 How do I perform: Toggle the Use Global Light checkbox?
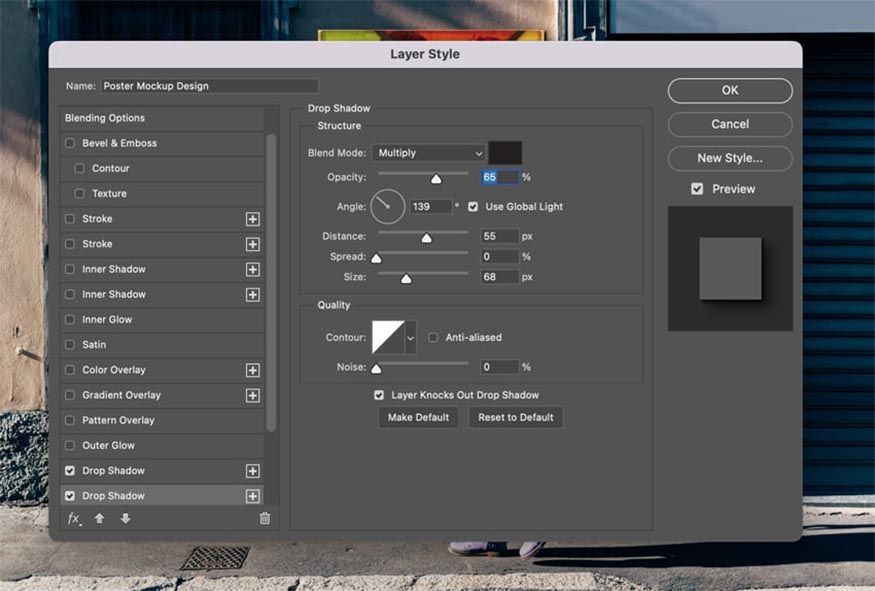tap(473, 207)
